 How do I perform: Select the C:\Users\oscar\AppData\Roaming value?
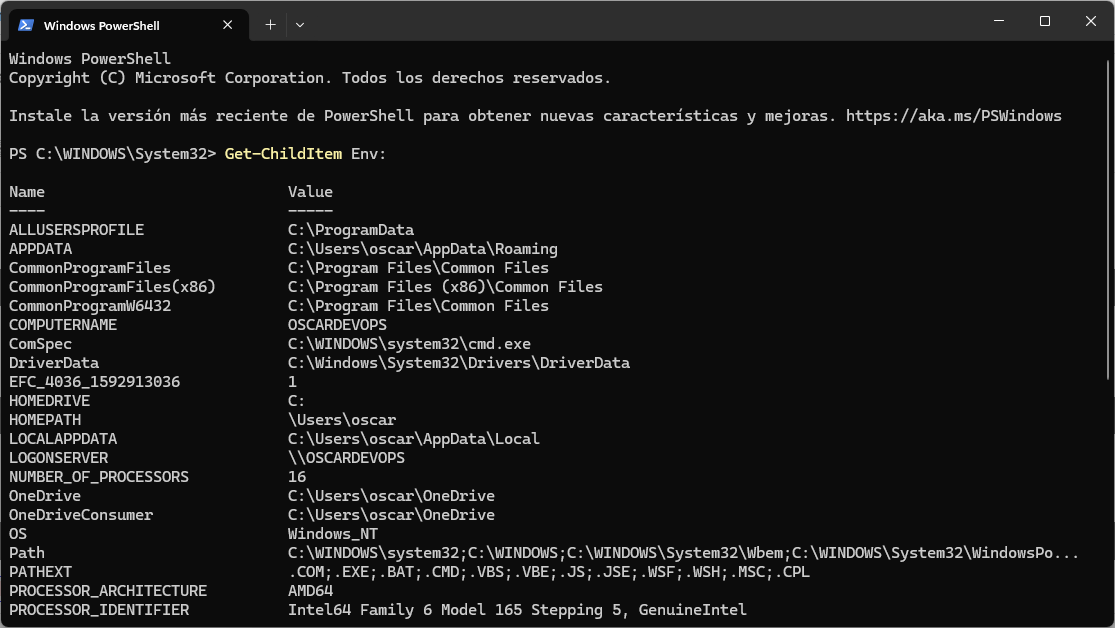click(x=422, y=249)
